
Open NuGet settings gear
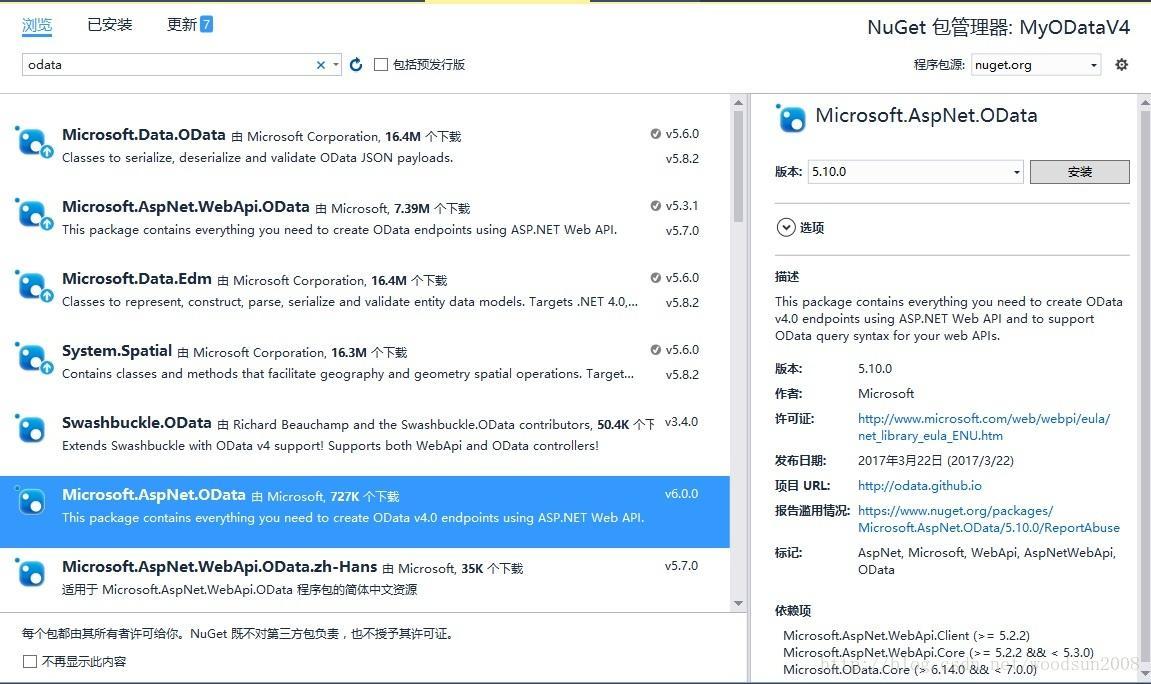click(x=1121, y=65)
